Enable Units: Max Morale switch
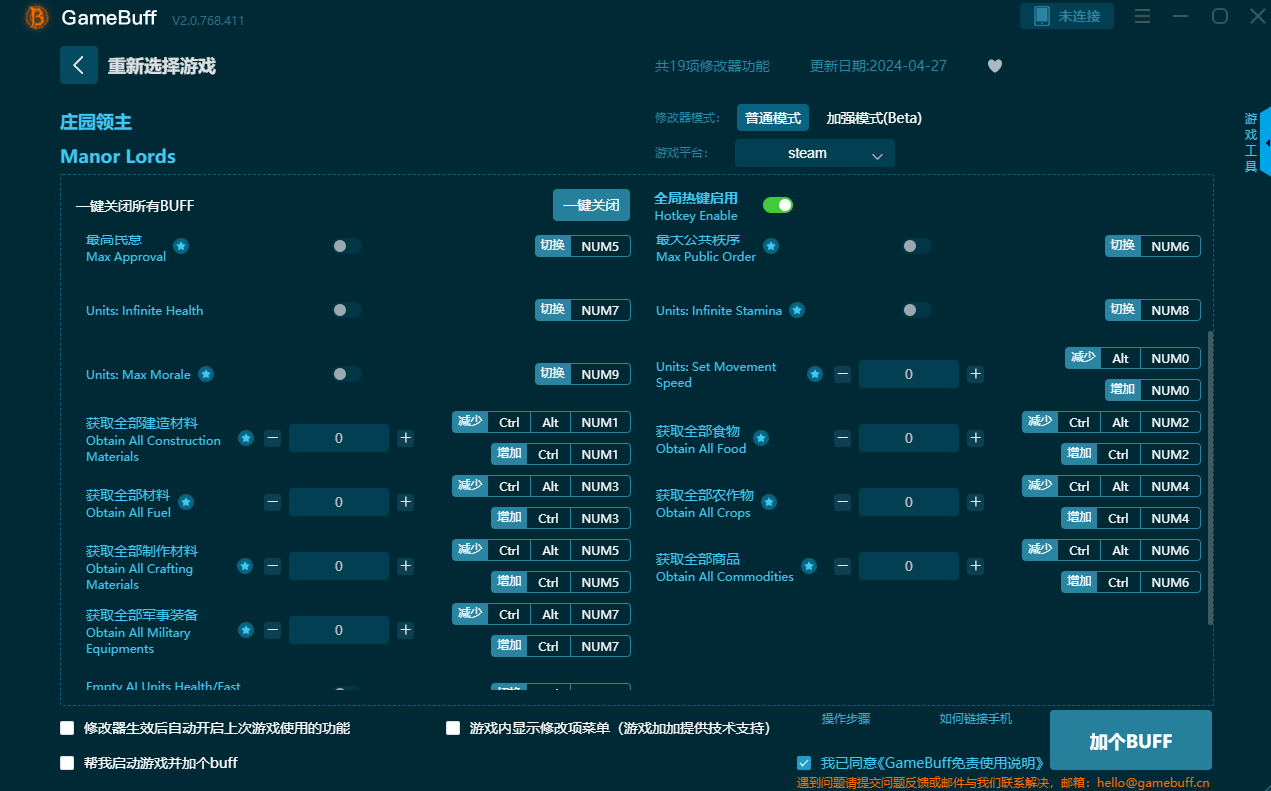The image size is (1271, 791). pos(347,374)
